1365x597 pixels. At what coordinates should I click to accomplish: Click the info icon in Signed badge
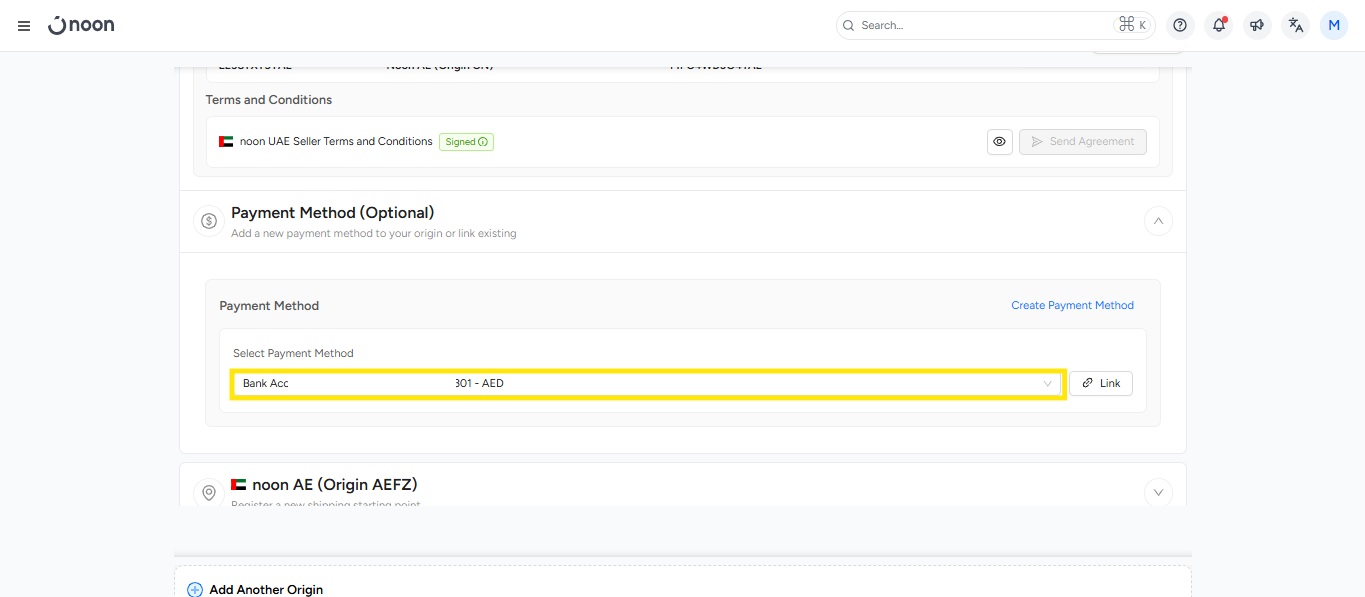tap(484, 142)
